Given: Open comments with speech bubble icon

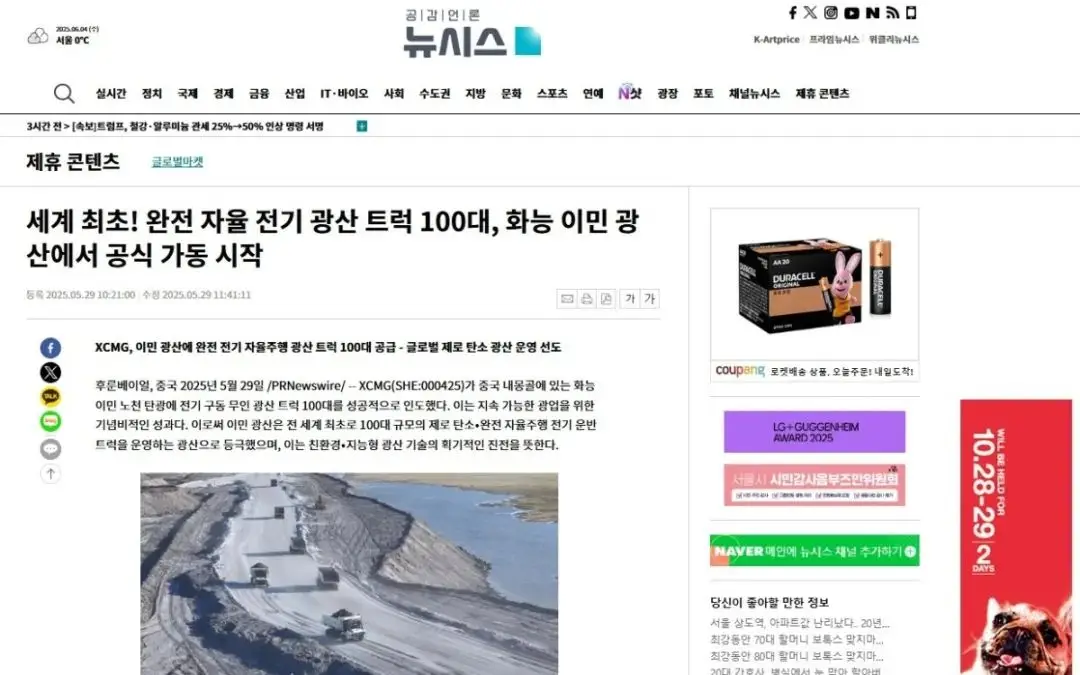Looking at the screenshot, I should (50, 449).
